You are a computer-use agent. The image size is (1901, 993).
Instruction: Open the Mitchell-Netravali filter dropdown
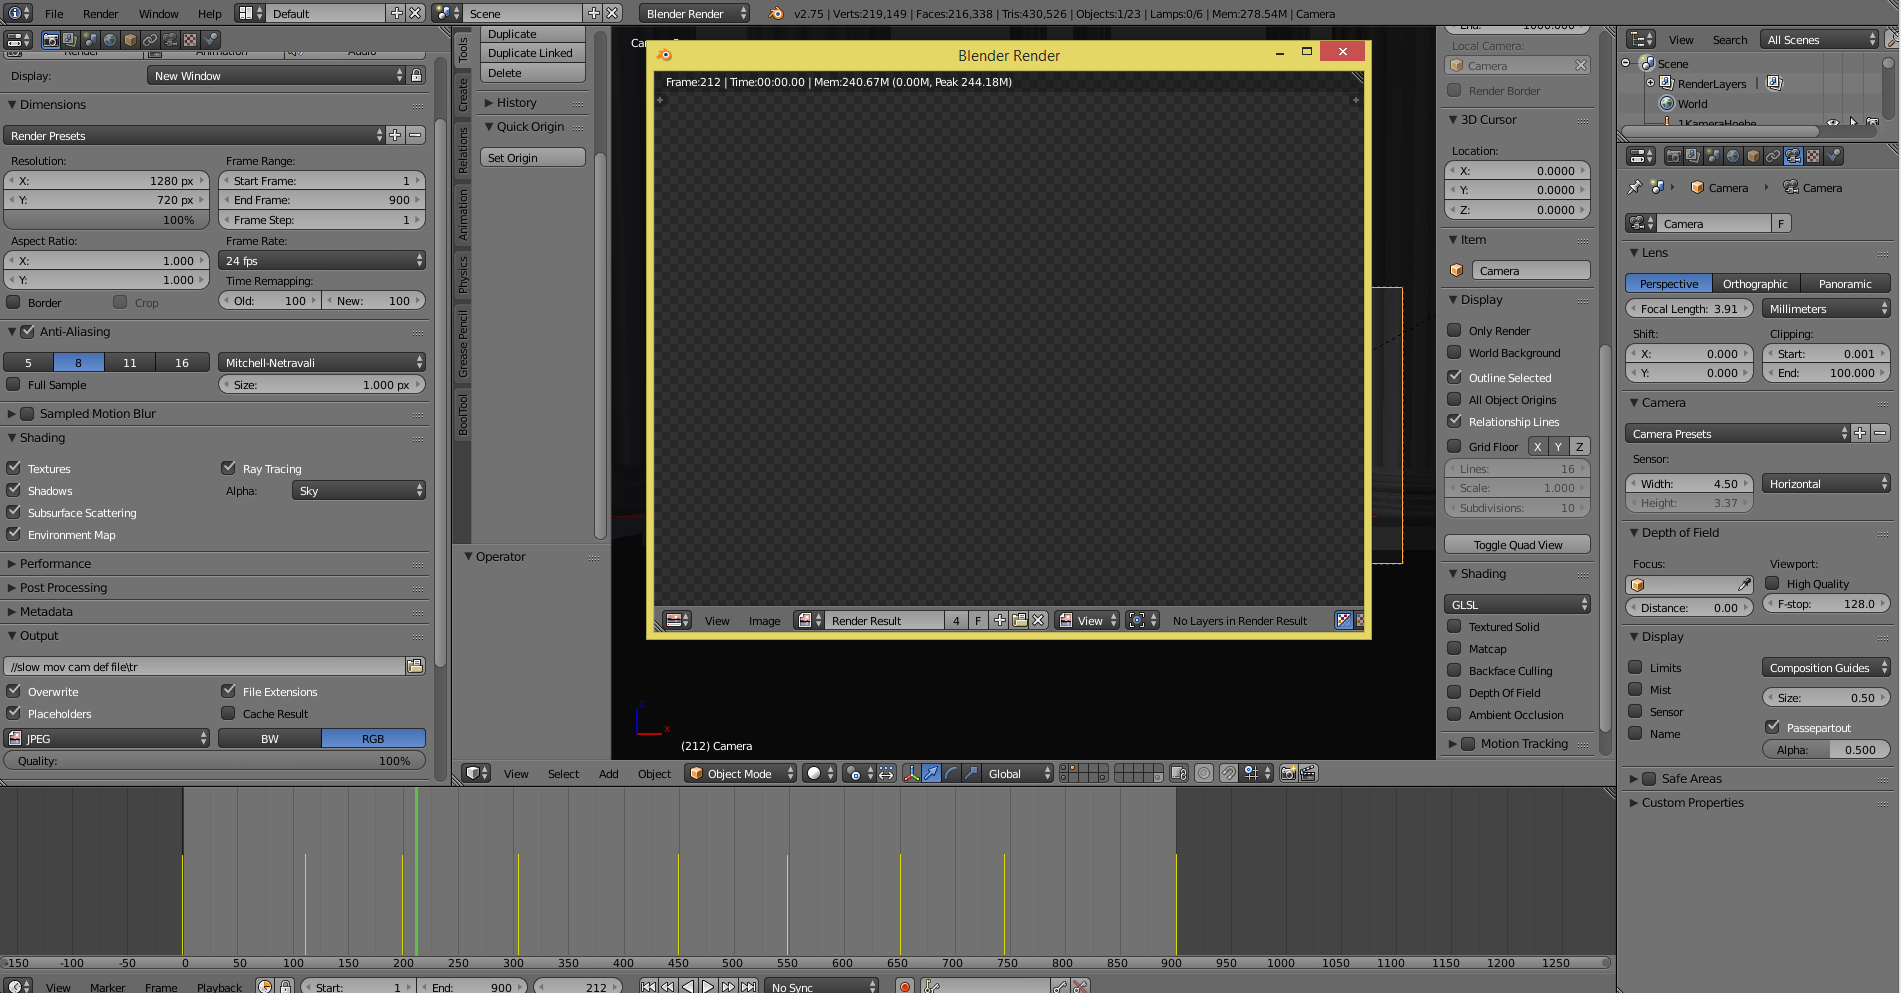(x=322, y=362)
